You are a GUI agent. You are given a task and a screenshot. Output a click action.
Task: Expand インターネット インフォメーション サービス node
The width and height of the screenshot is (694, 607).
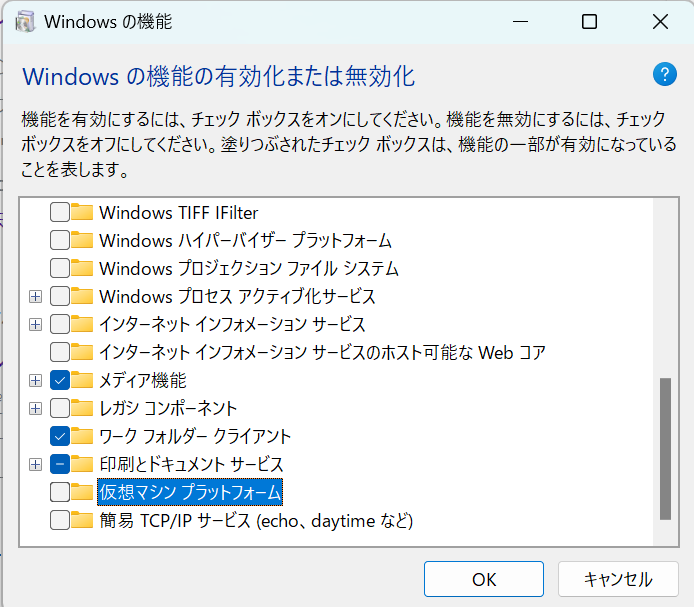click(35, 325)
